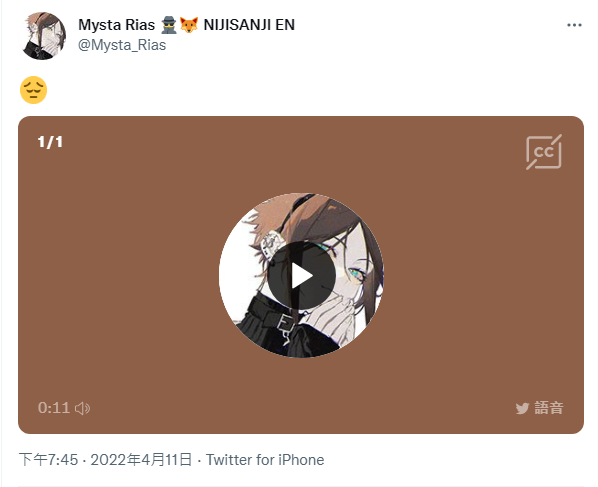Image resolution: width=598 pixels, height=487 pixels.
Task: Click the brown voice tweet card background
Action: [x=114, y=275]
